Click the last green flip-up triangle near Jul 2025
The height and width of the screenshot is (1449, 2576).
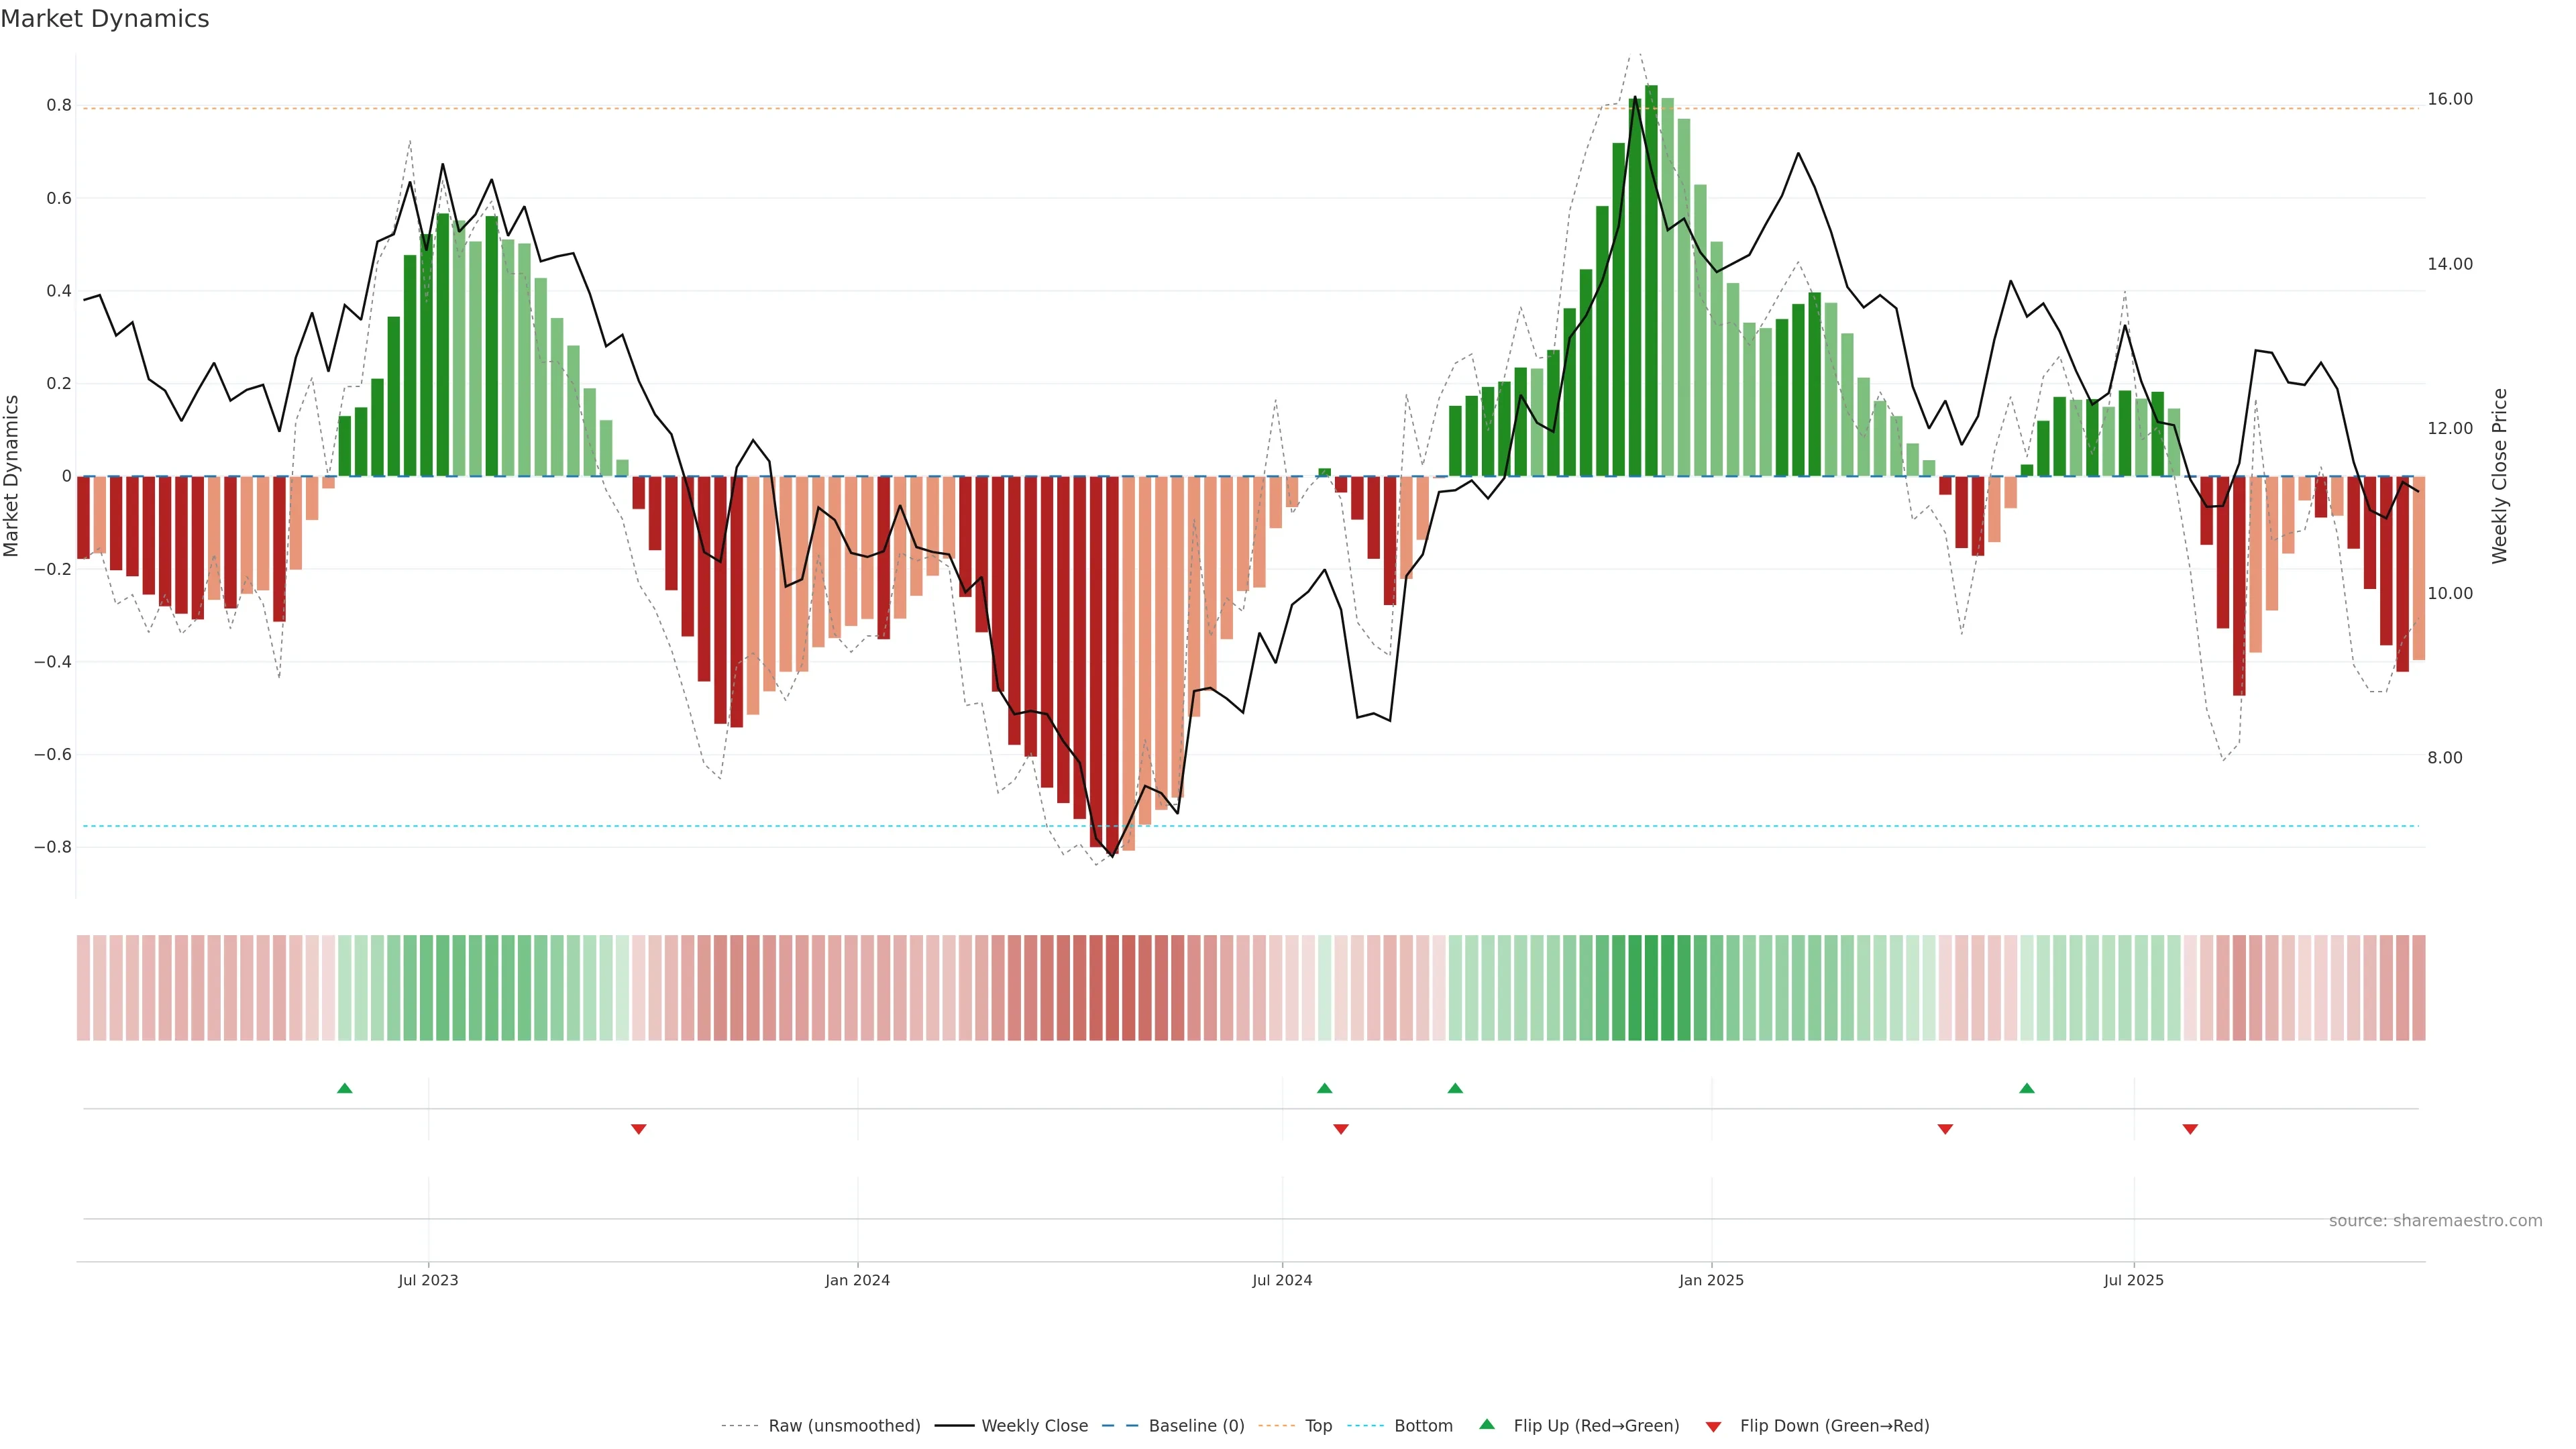click(2027, 1088)
